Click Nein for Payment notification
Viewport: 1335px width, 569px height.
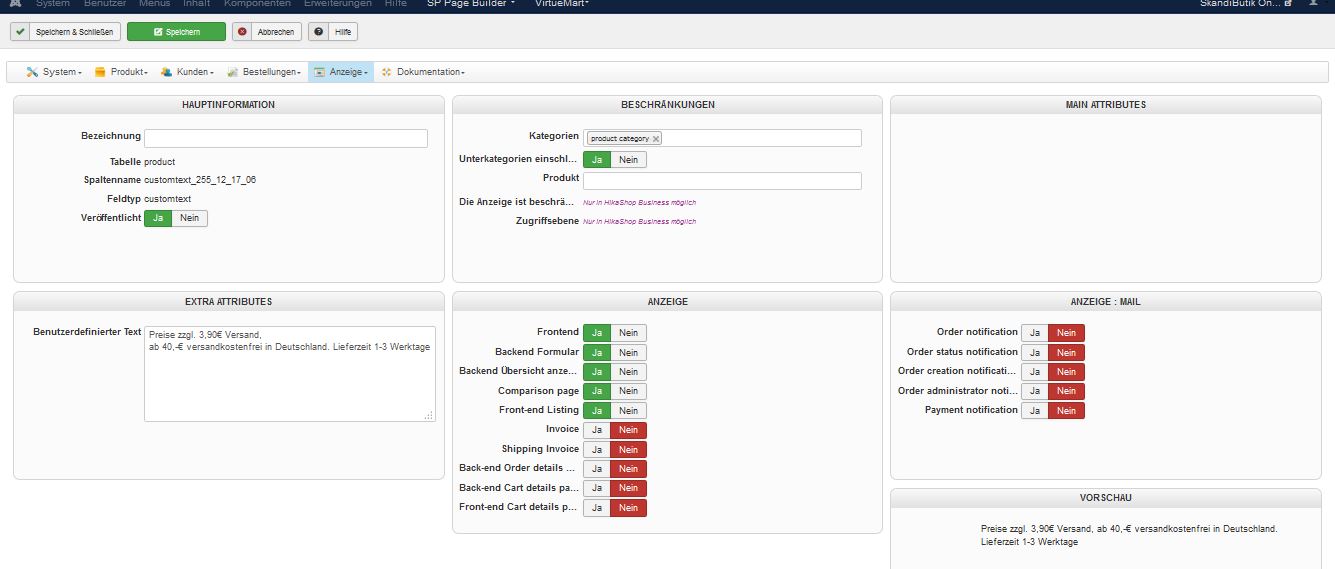click(x=1067, y=410)
